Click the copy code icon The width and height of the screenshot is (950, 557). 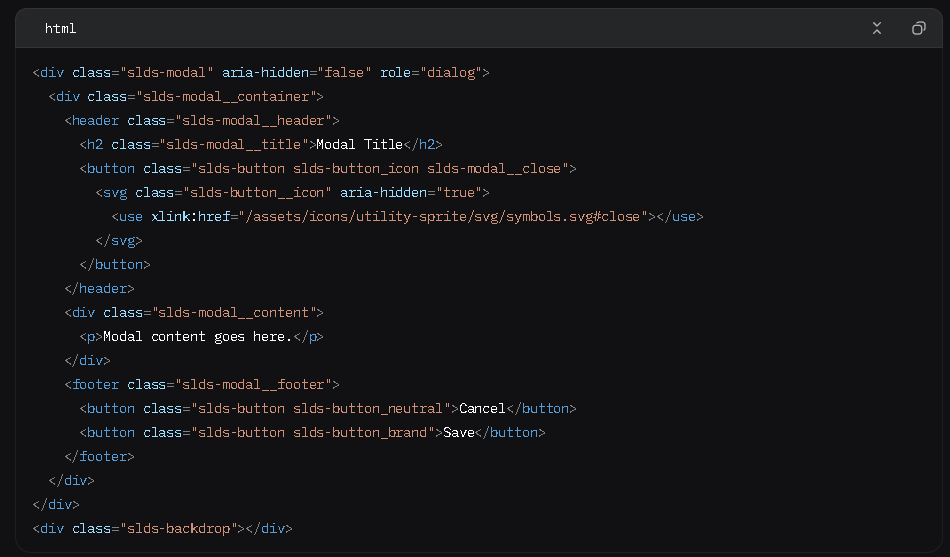pos(918,28)
